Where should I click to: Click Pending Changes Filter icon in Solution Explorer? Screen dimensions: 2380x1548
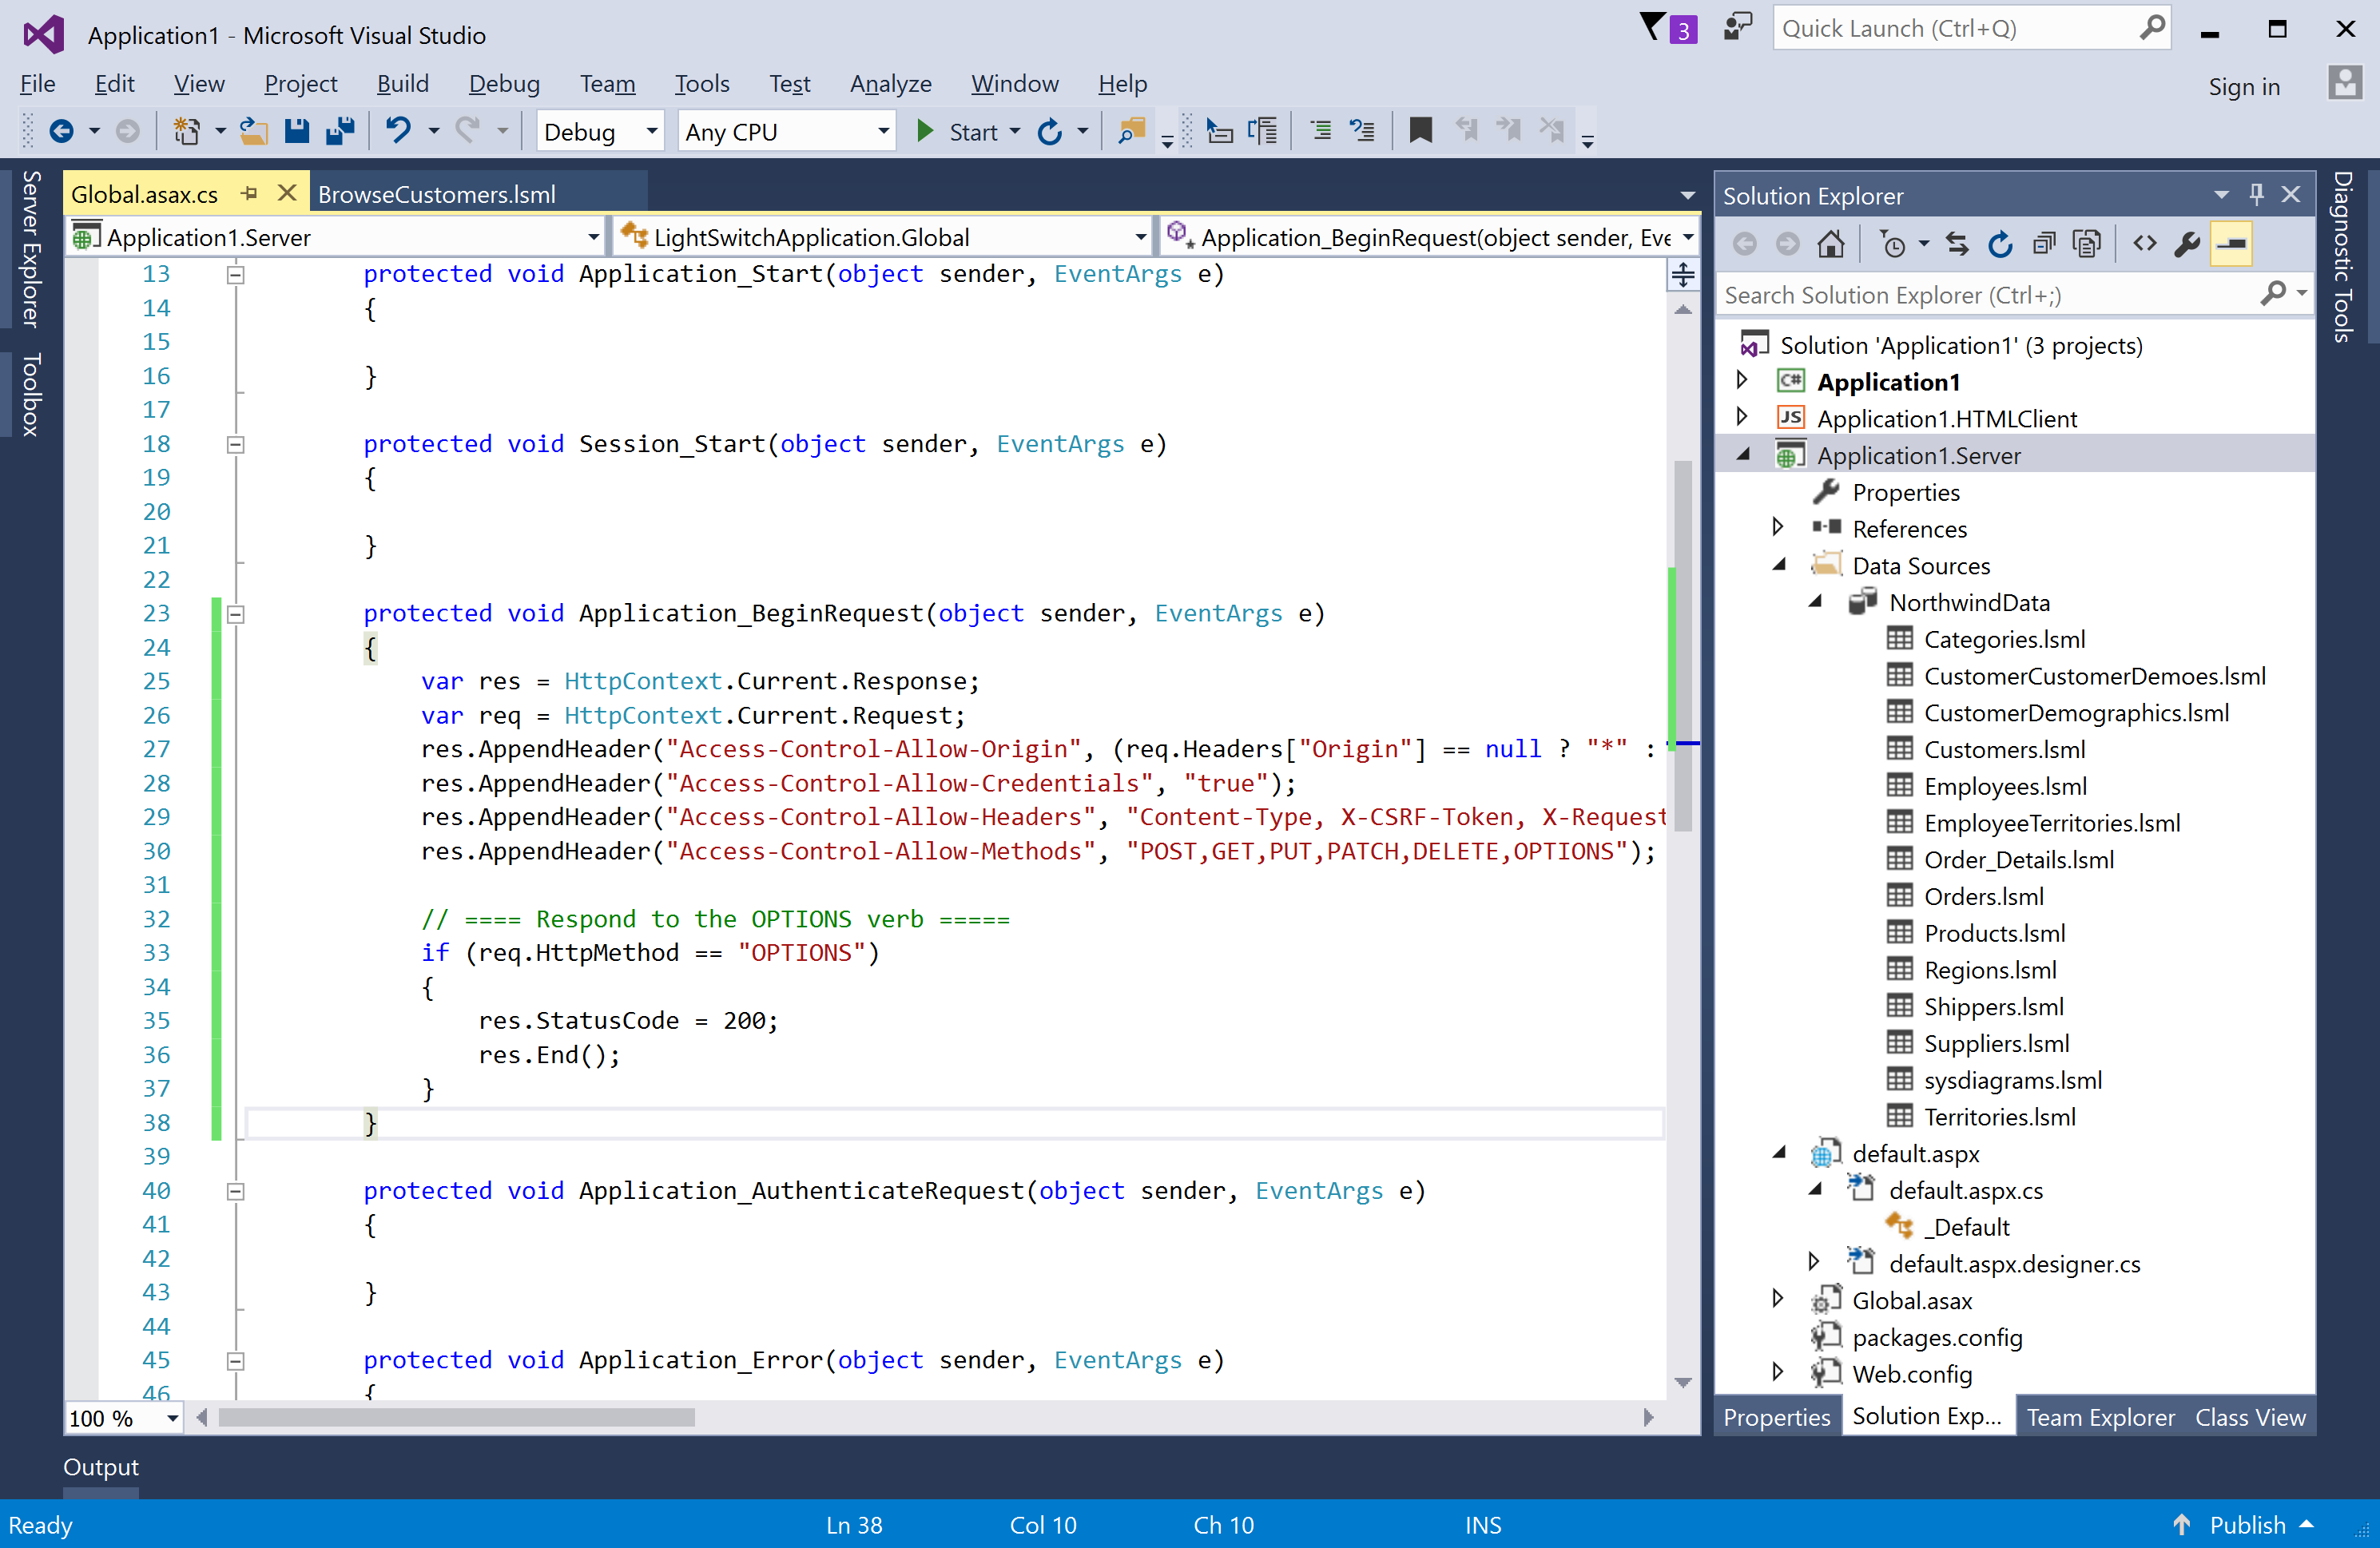coord(1893,244)
